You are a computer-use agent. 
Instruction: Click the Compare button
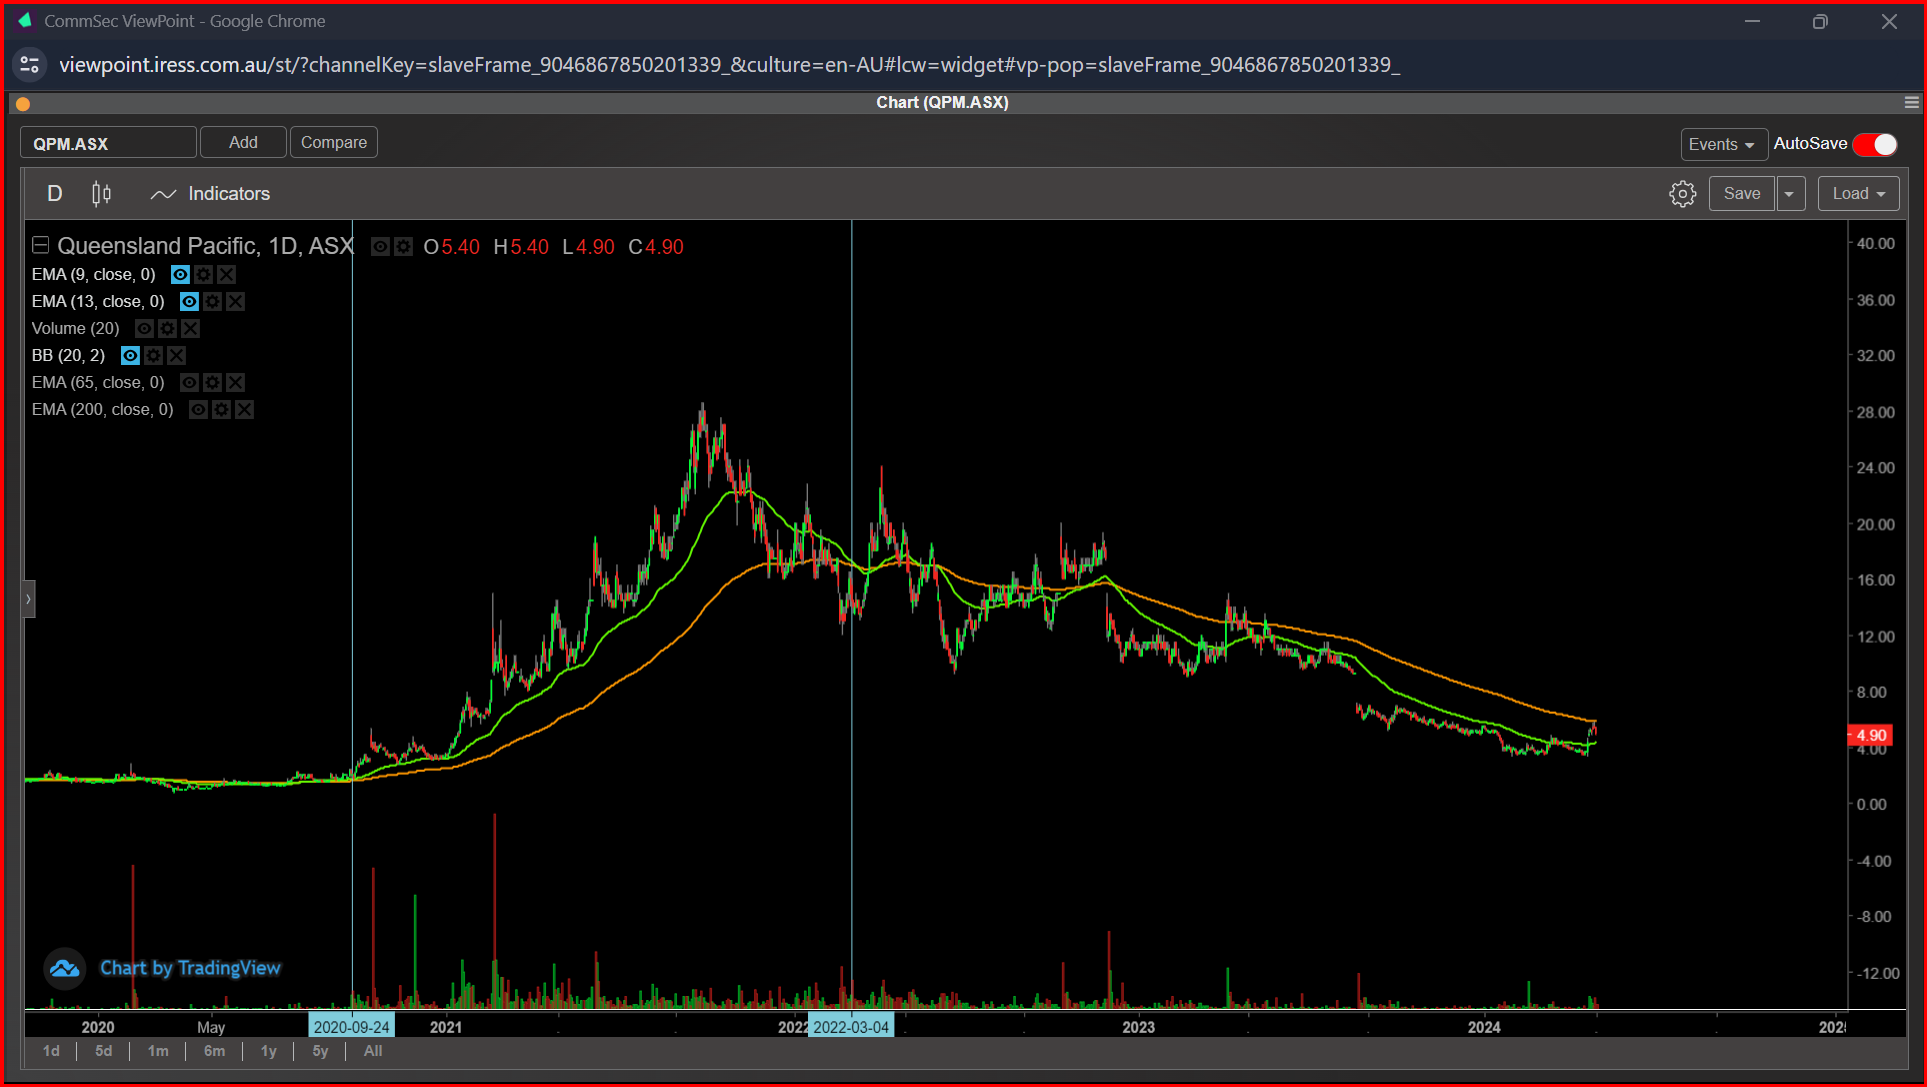point(334,142)
